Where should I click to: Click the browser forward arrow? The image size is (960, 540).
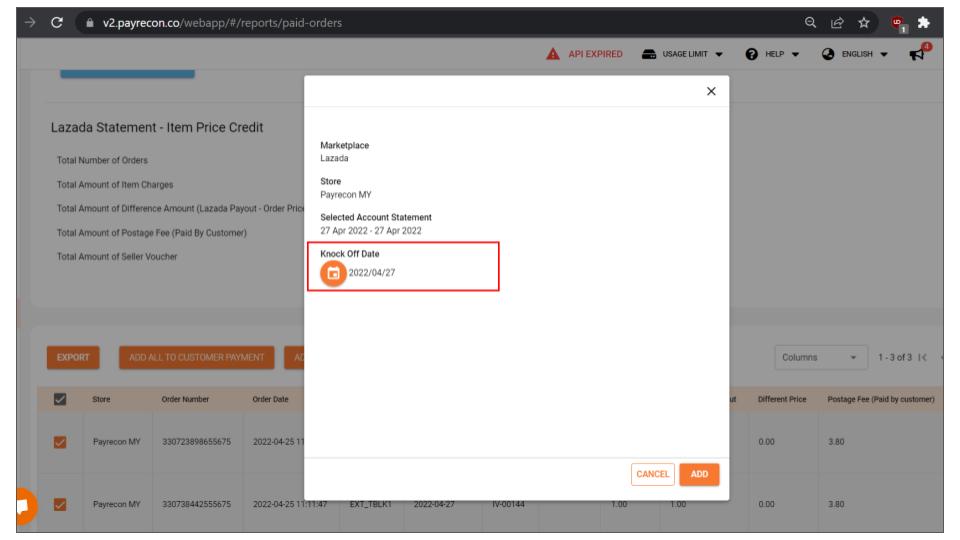click(30, 23)
